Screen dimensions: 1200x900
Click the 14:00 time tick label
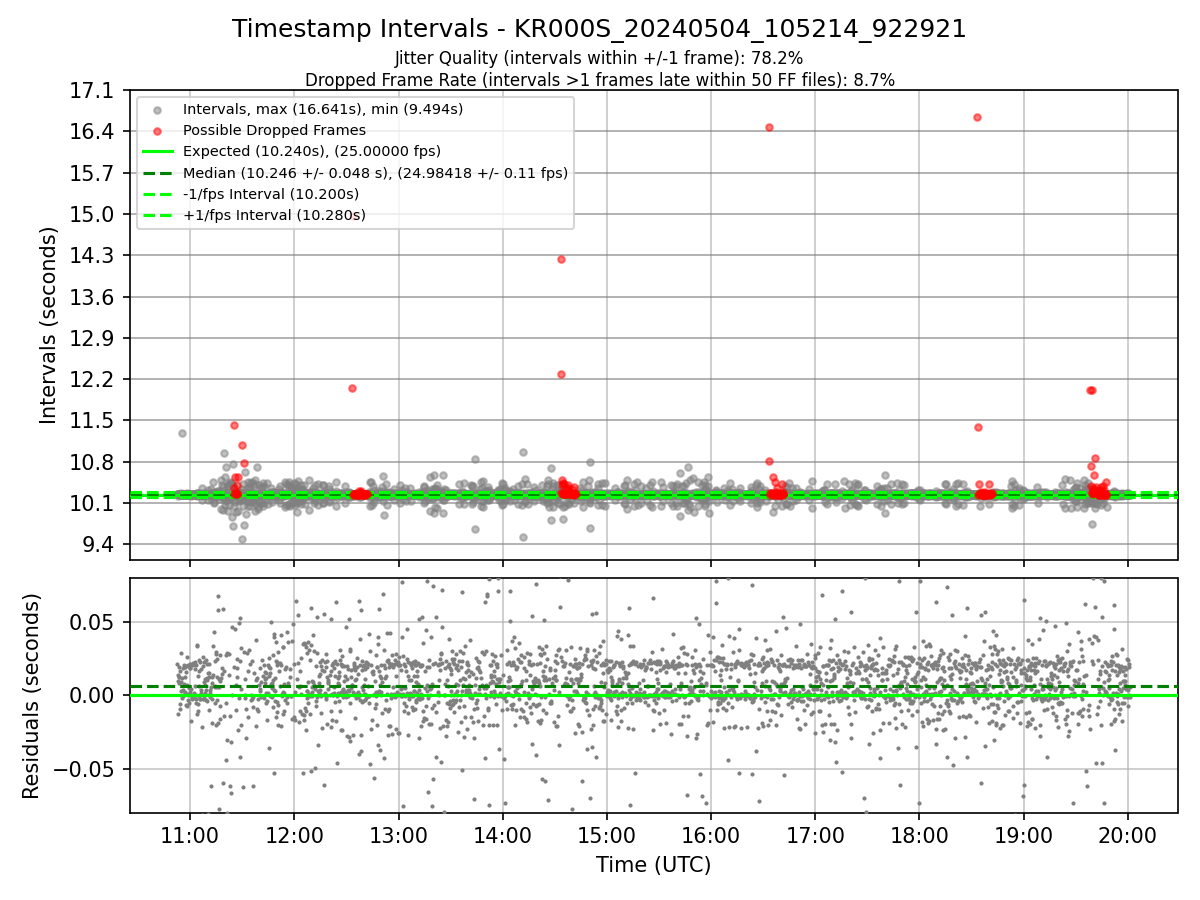pos(503,834)
